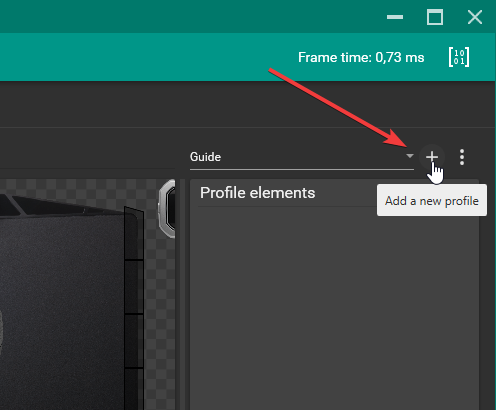Image resolution: width=496 pixels, height=410 pixels.
Task: Click the teal header bar left of Frame time
Action: point(147,57)
